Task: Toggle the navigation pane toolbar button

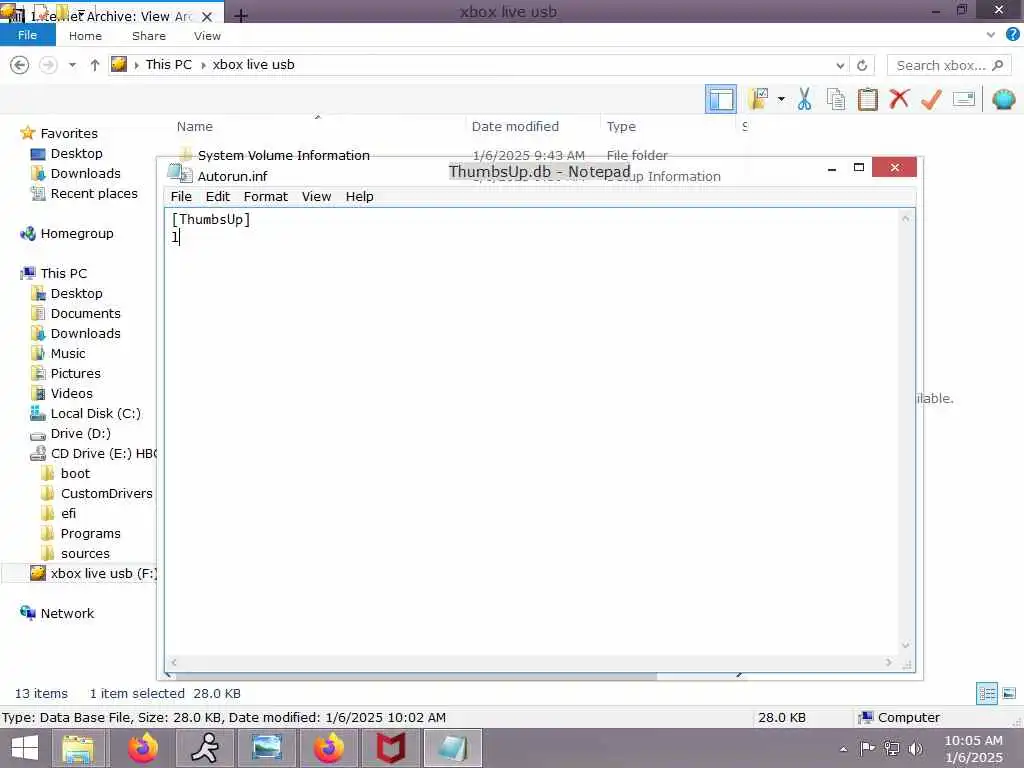Action: (720, 99)
